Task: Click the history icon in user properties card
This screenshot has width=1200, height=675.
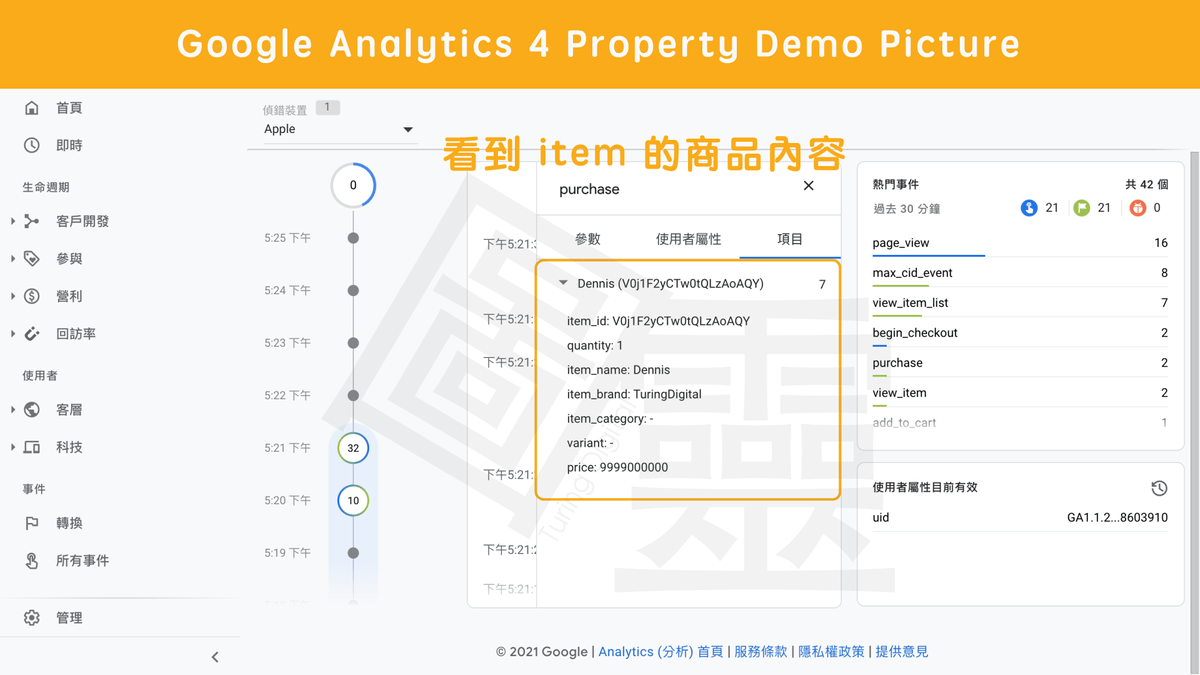Action: coord(1159,488)
